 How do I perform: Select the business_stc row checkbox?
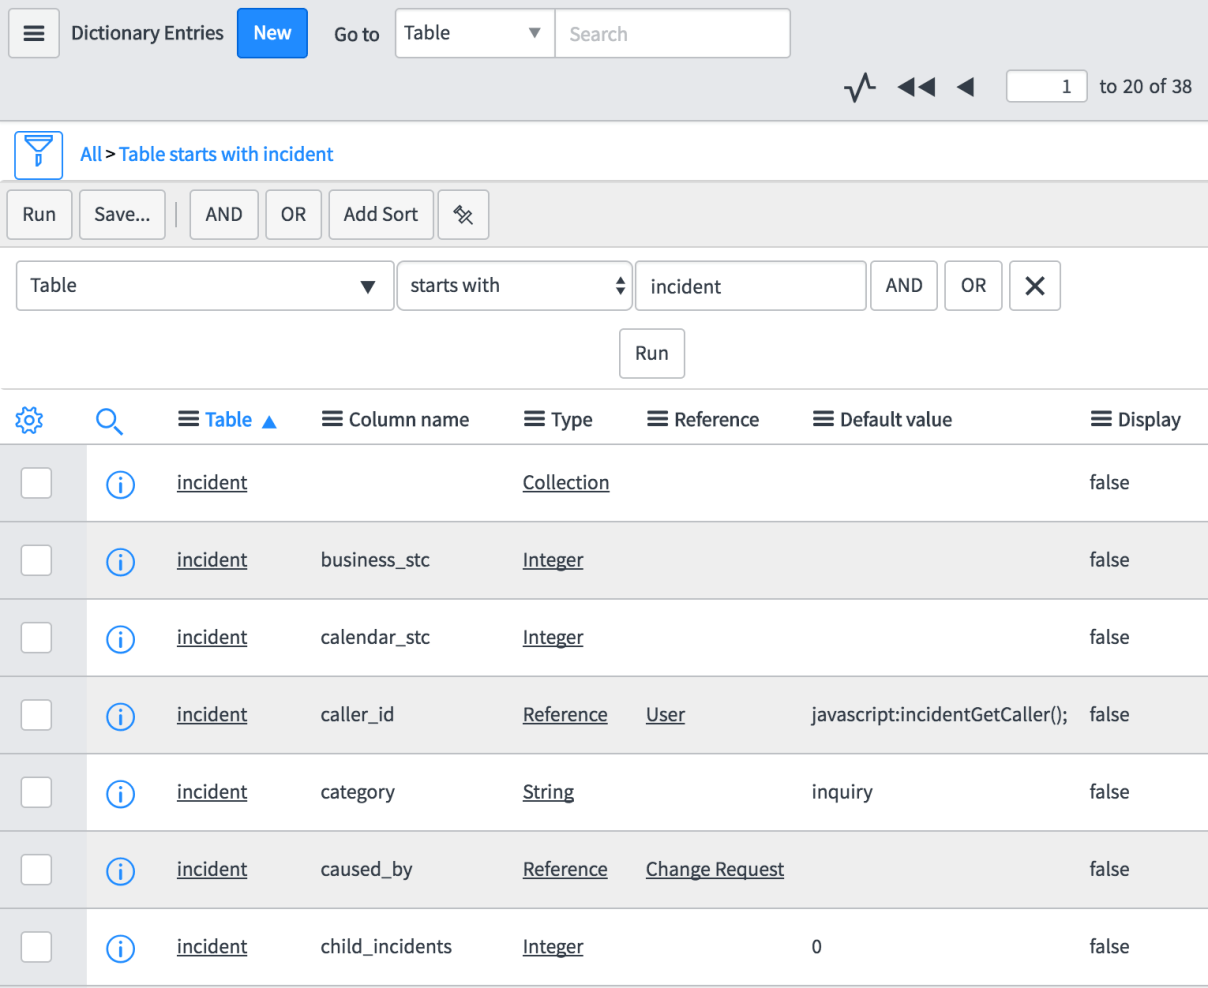[x=36, y=560]
